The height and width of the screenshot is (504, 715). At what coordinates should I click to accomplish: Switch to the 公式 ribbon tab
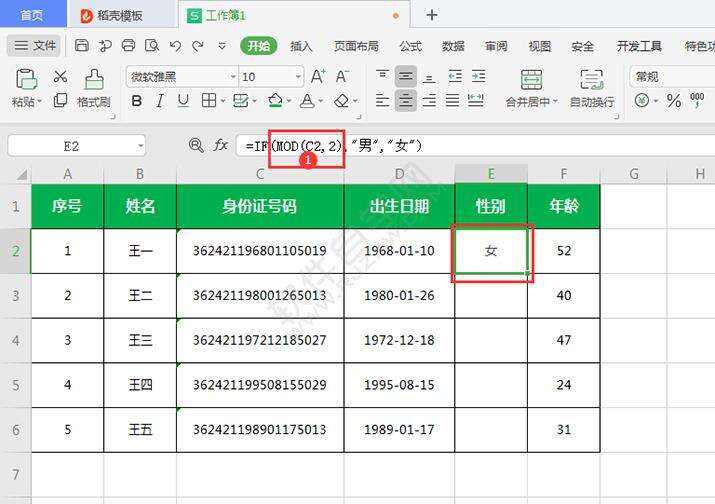pyautogui.click(x=410, y=46)
